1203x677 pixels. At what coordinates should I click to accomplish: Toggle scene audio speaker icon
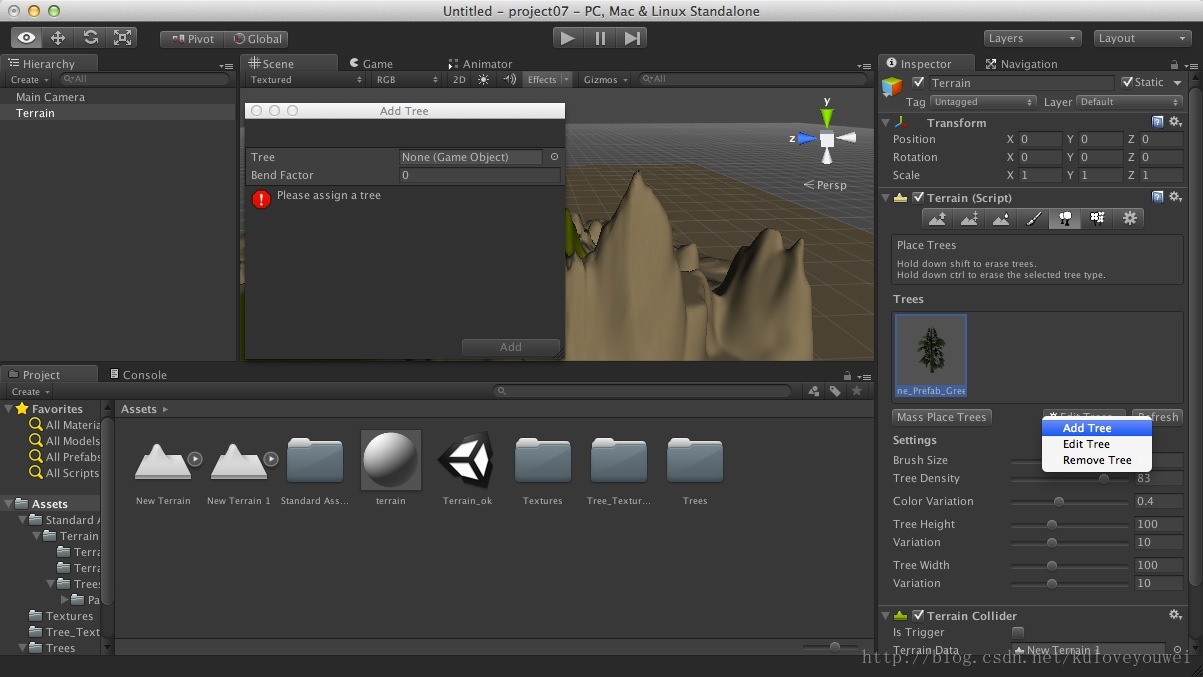[x=509, y=79]
